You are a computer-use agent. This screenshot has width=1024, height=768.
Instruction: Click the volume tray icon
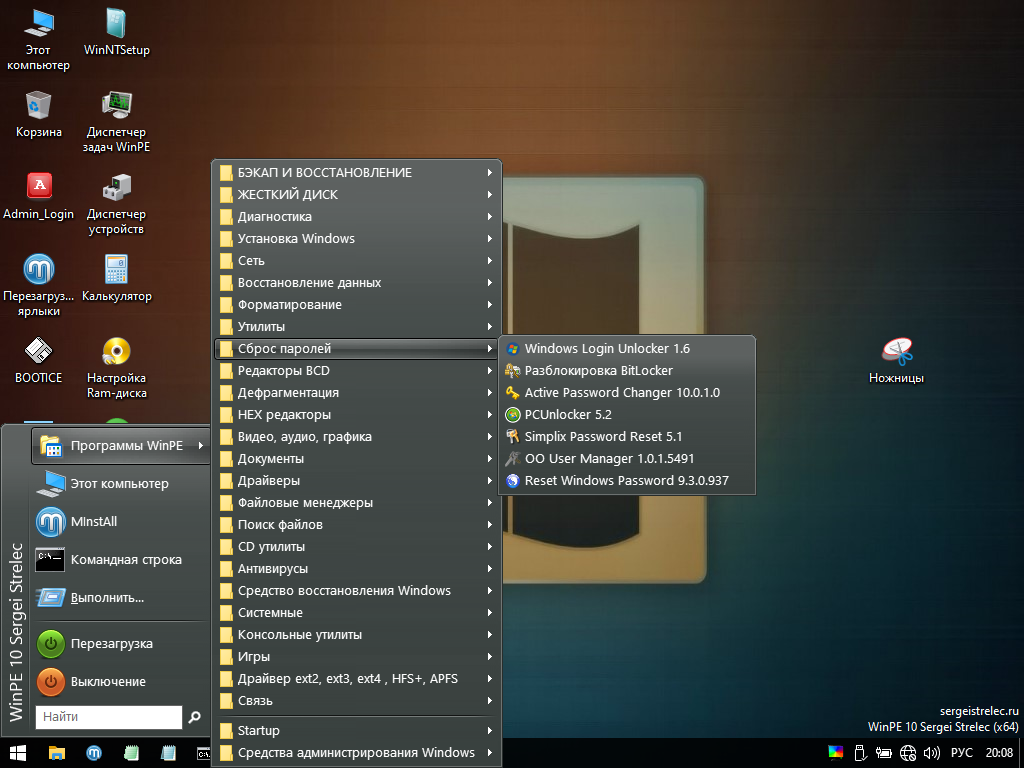[932, 753]
